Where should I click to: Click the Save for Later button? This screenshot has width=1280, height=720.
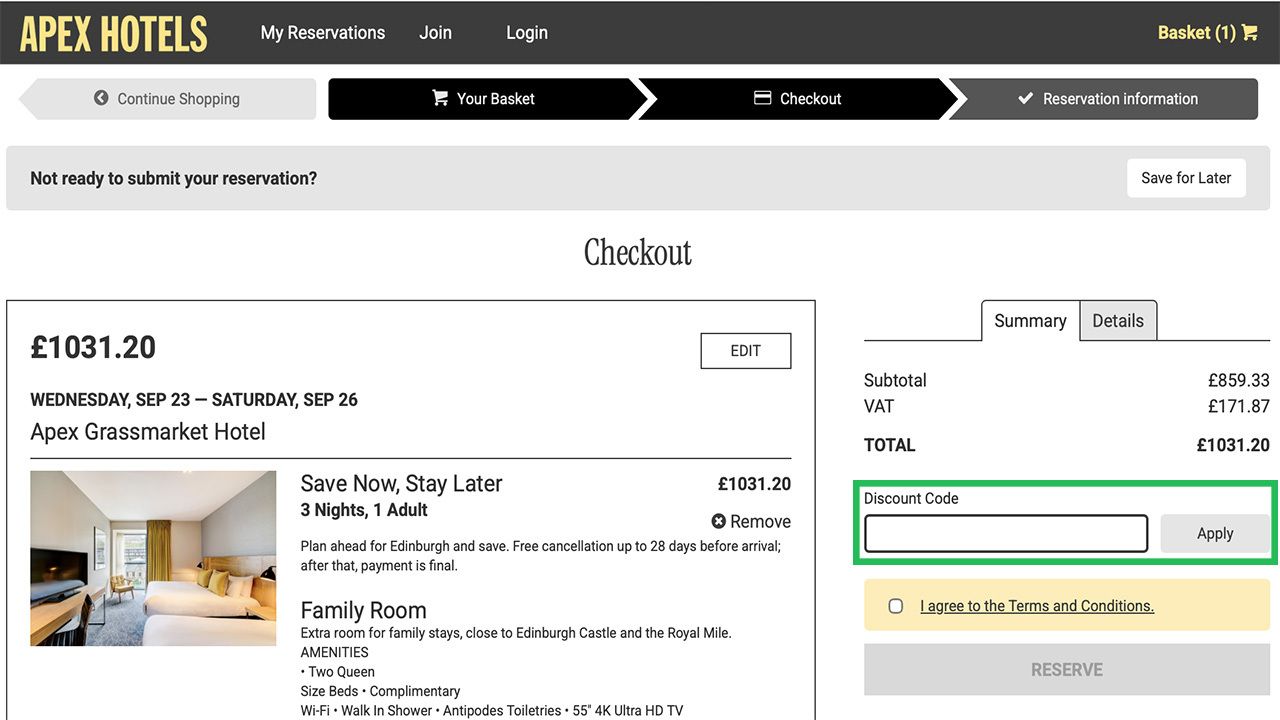pos(1186,178)
